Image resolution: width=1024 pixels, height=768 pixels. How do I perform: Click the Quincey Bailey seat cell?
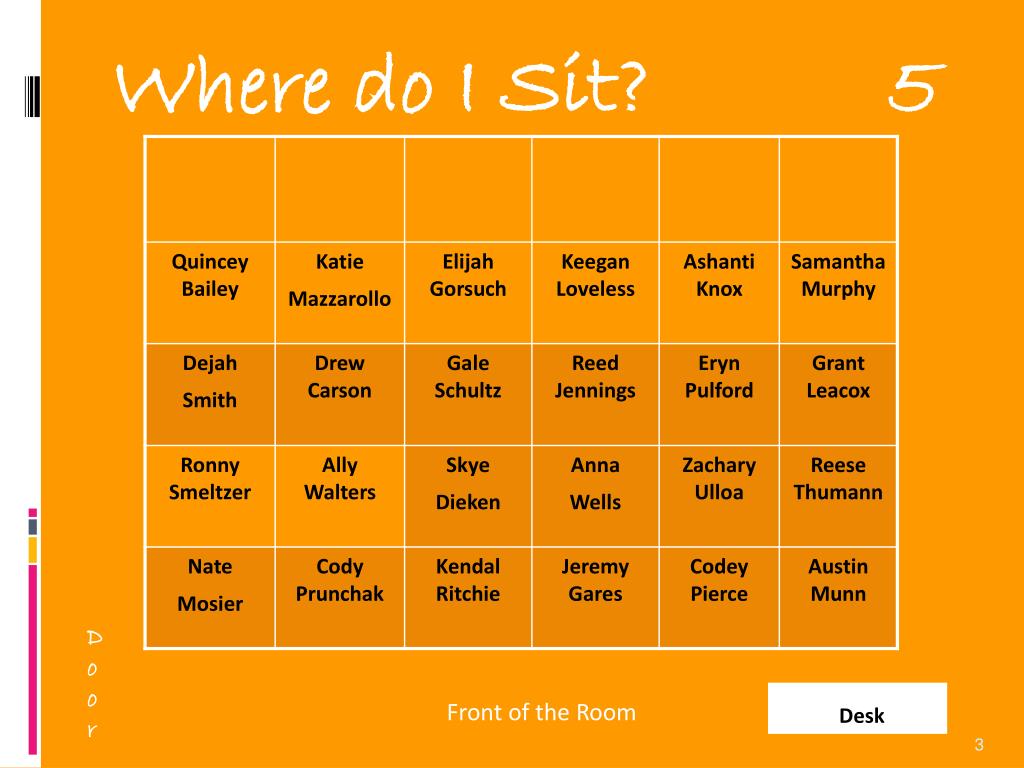[210, 293]
